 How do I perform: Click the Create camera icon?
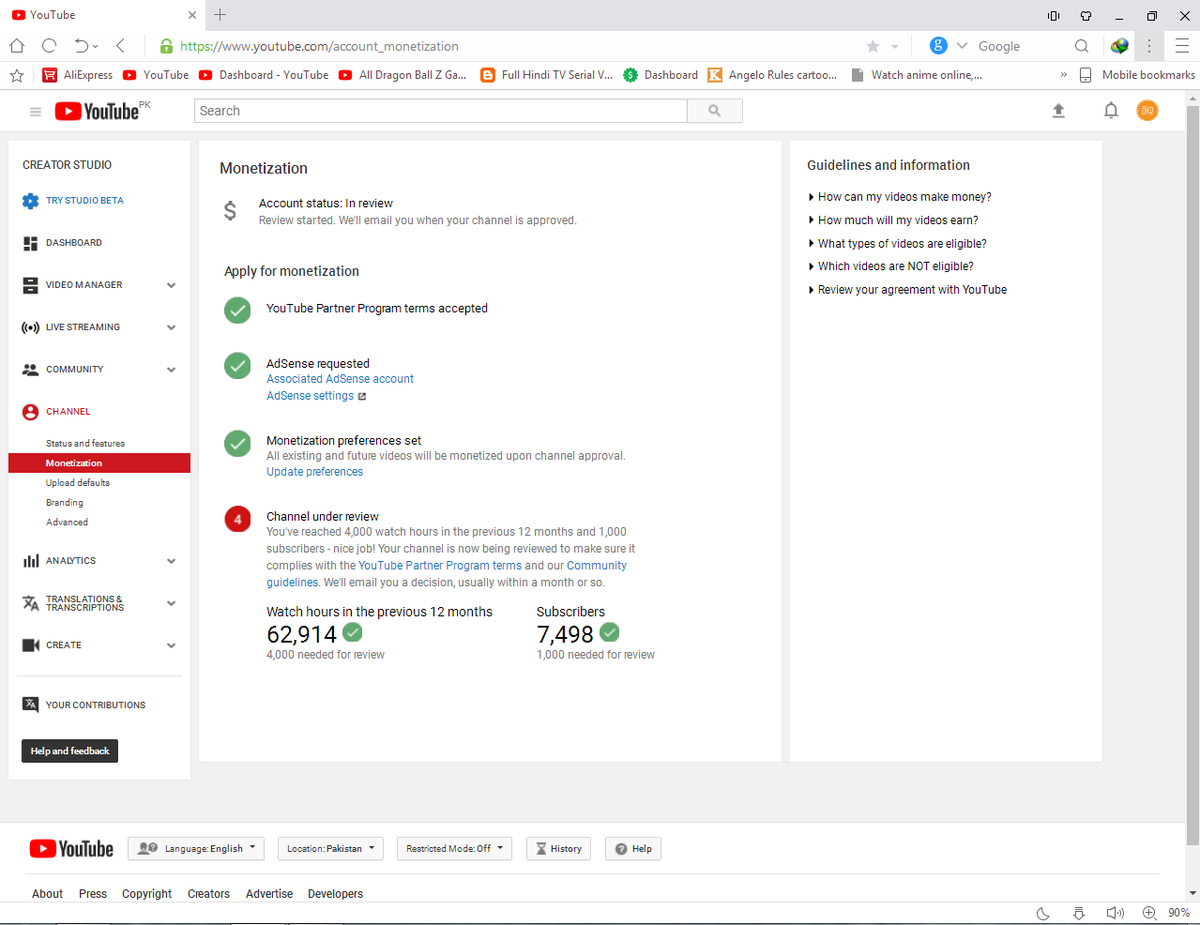30,645
